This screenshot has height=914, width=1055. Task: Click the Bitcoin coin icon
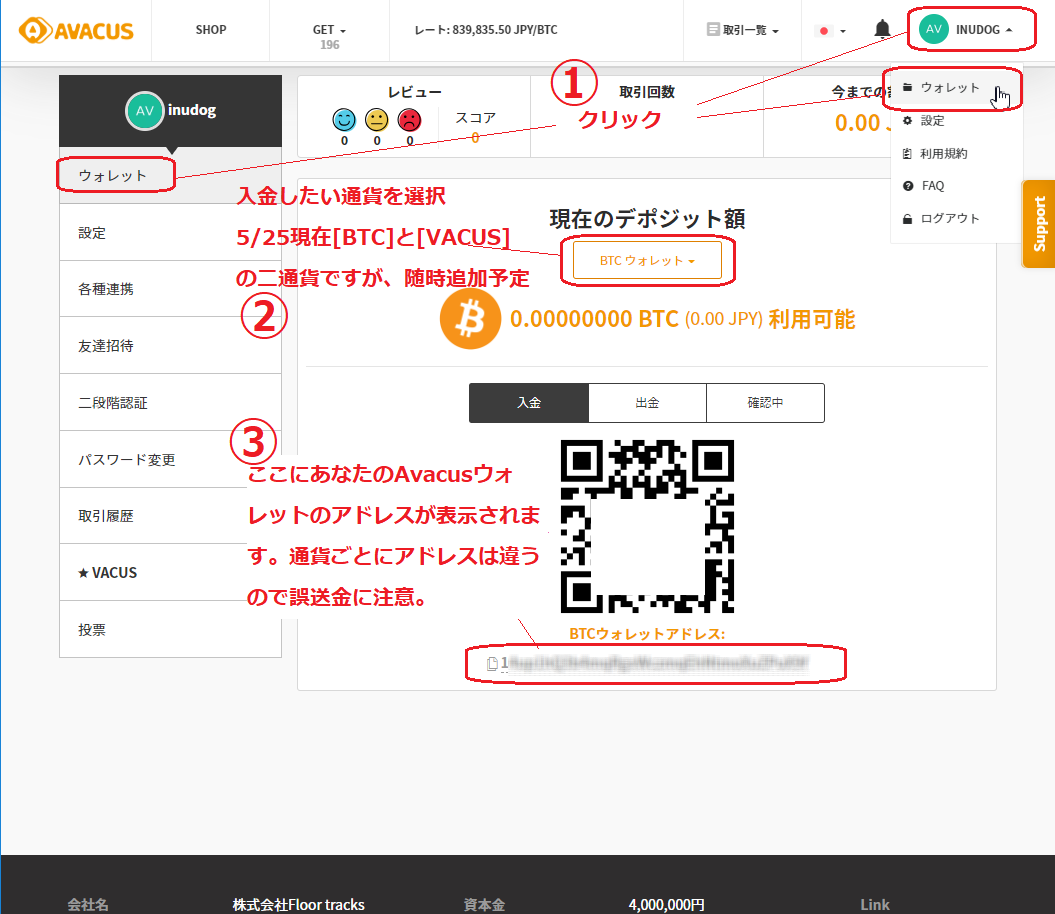click(470, 318)
